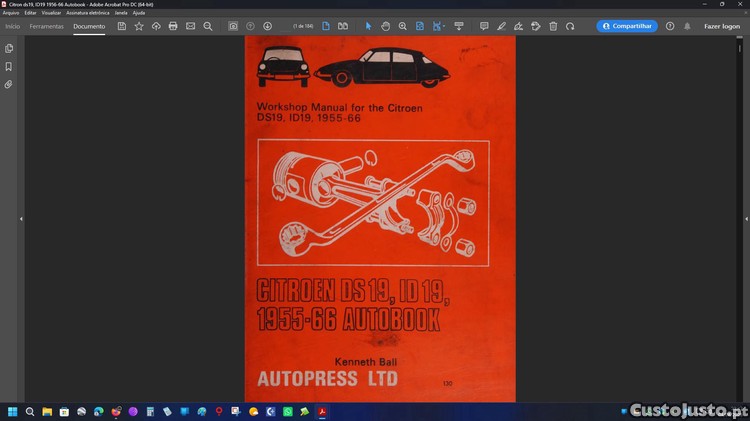Click the fit page to window icon
The width and height of the screenshot is (750, 421).
pos(419,26)
